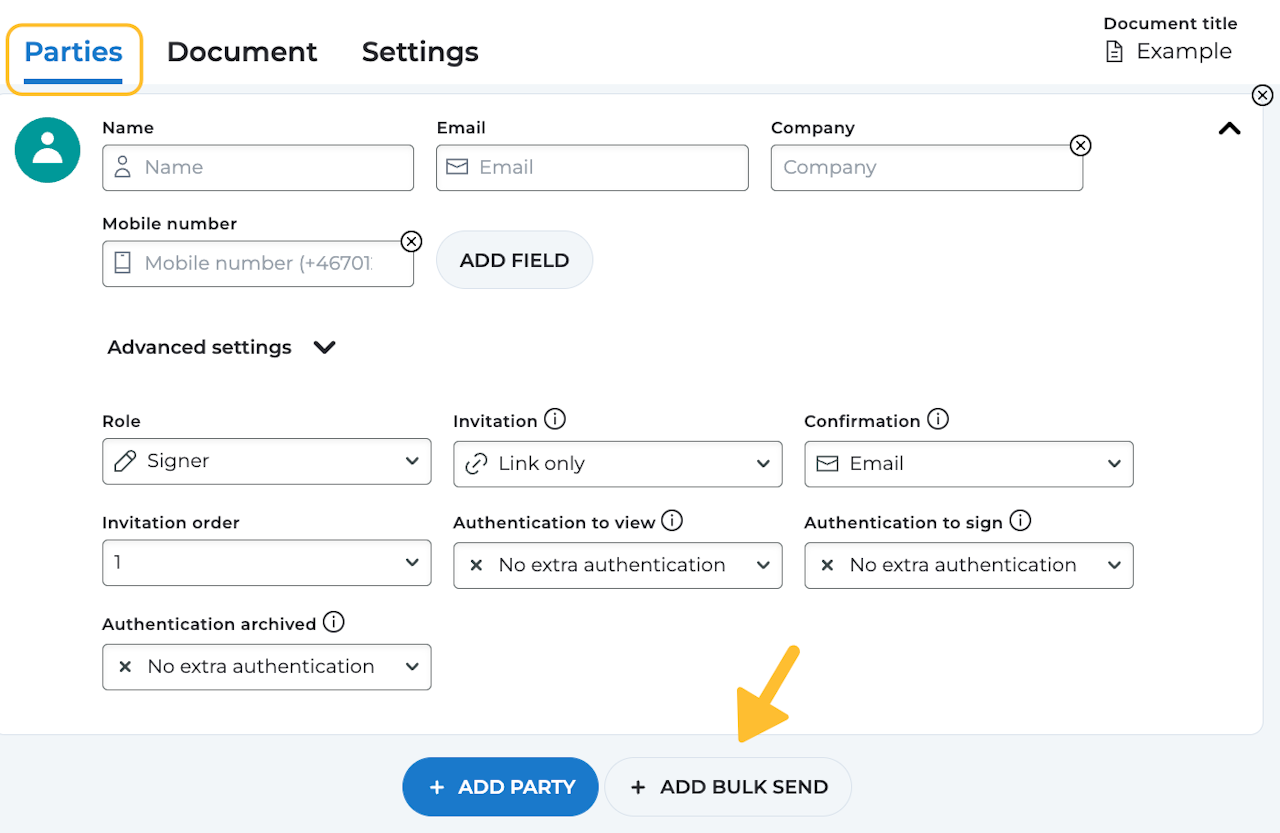
Task: Remove the Mobile number field
Action: (x=411, y=242)
